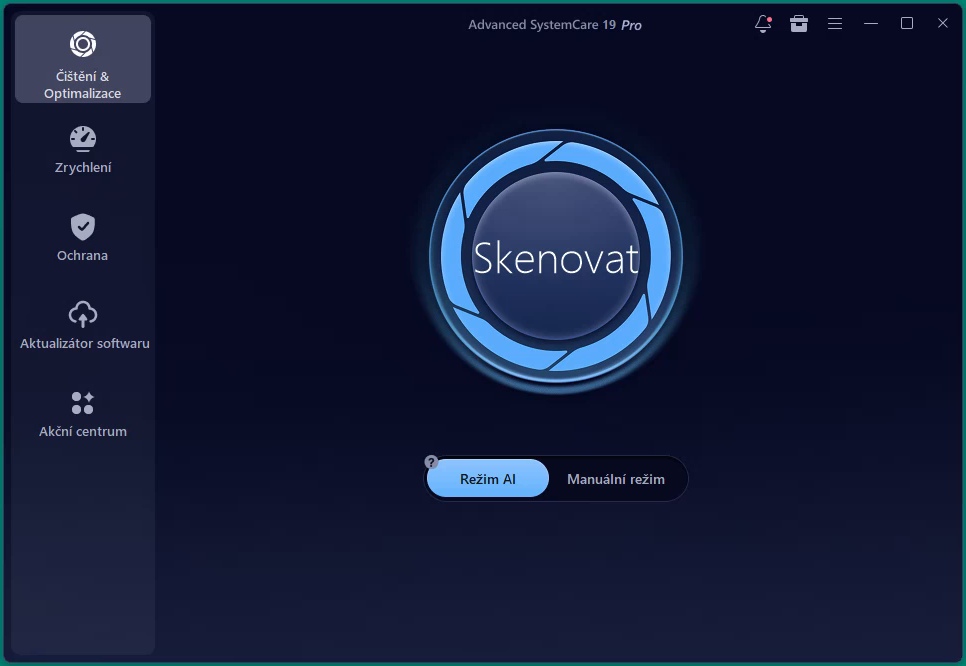The height and width of the screenshot is (666, 966).
Task: Switch scan mode to Režim AI
Action: [x=488, y=479]
